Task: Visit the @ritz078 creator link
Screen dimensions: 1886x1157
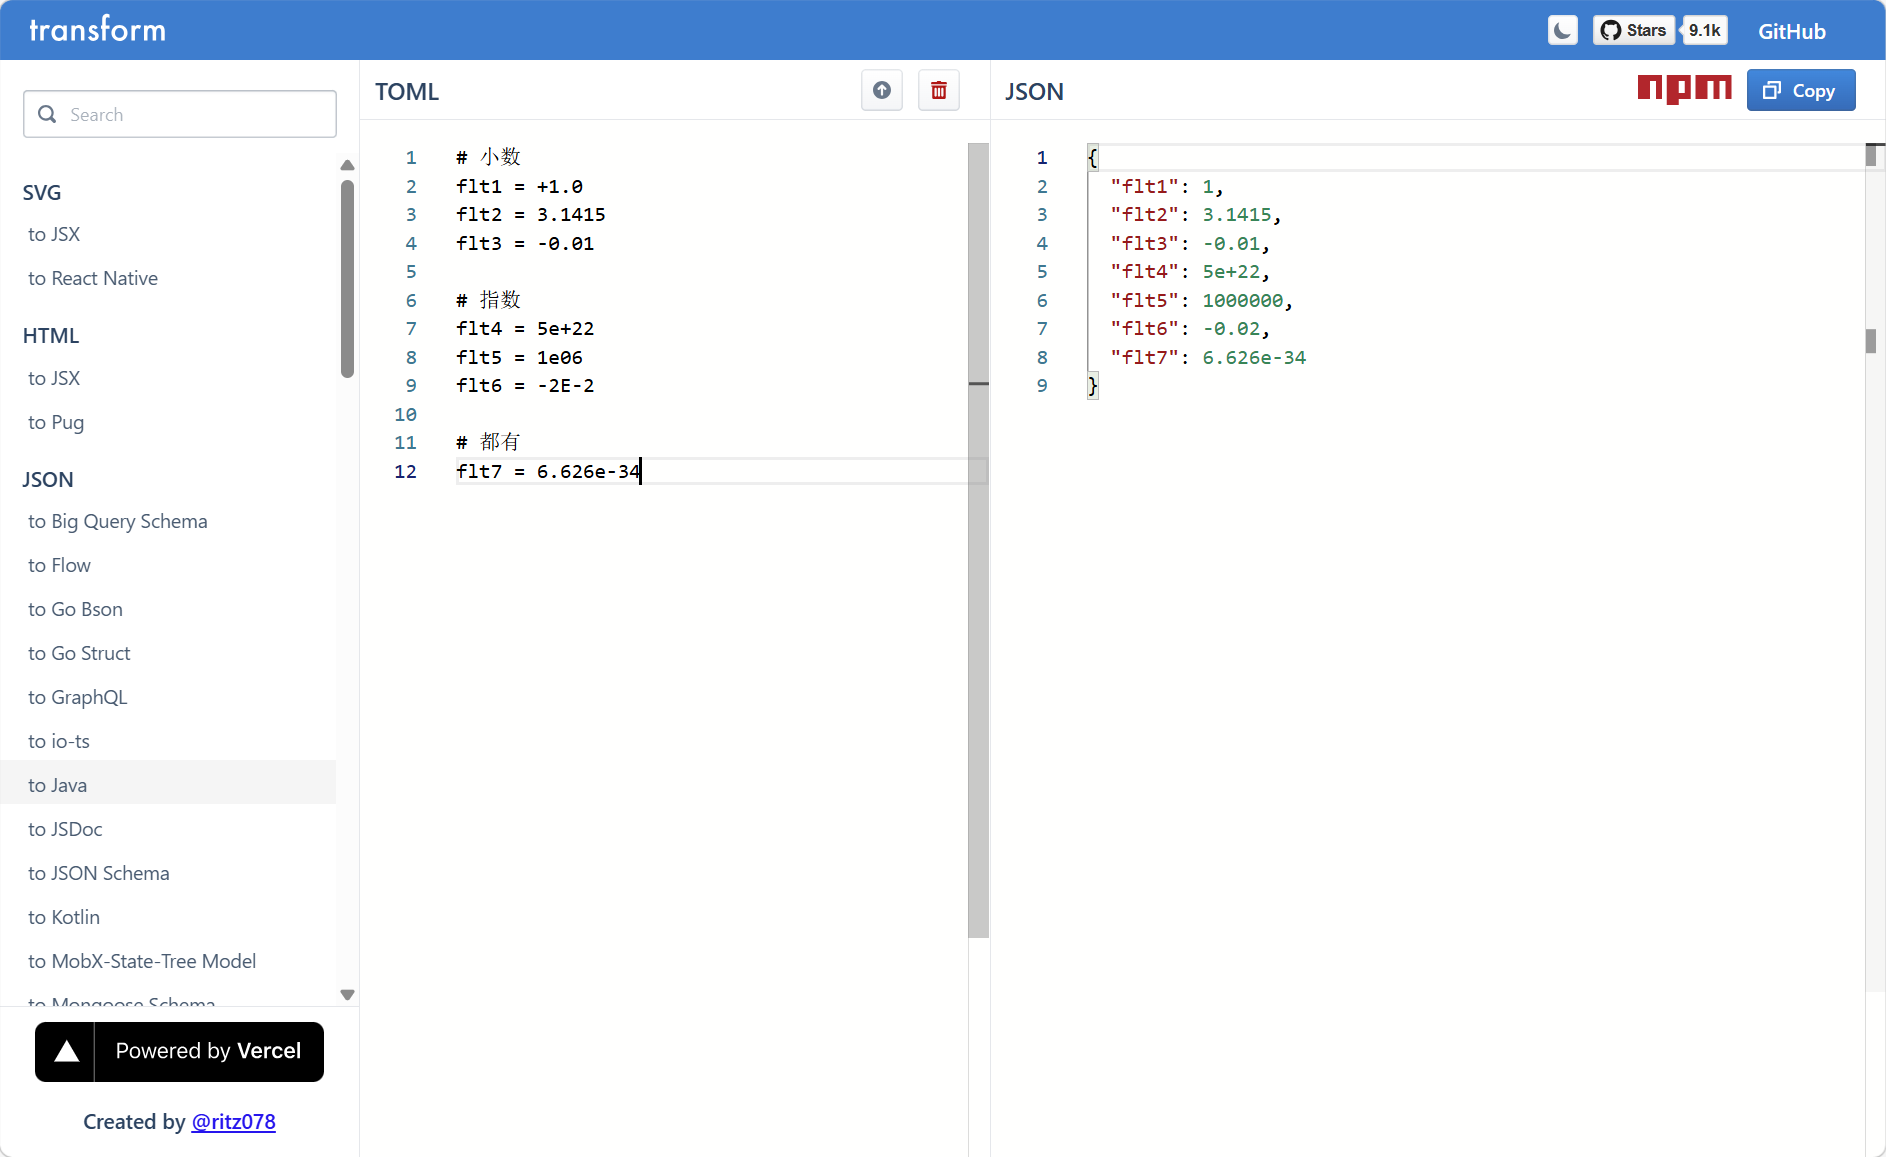Action: [x=233, y=1121]
